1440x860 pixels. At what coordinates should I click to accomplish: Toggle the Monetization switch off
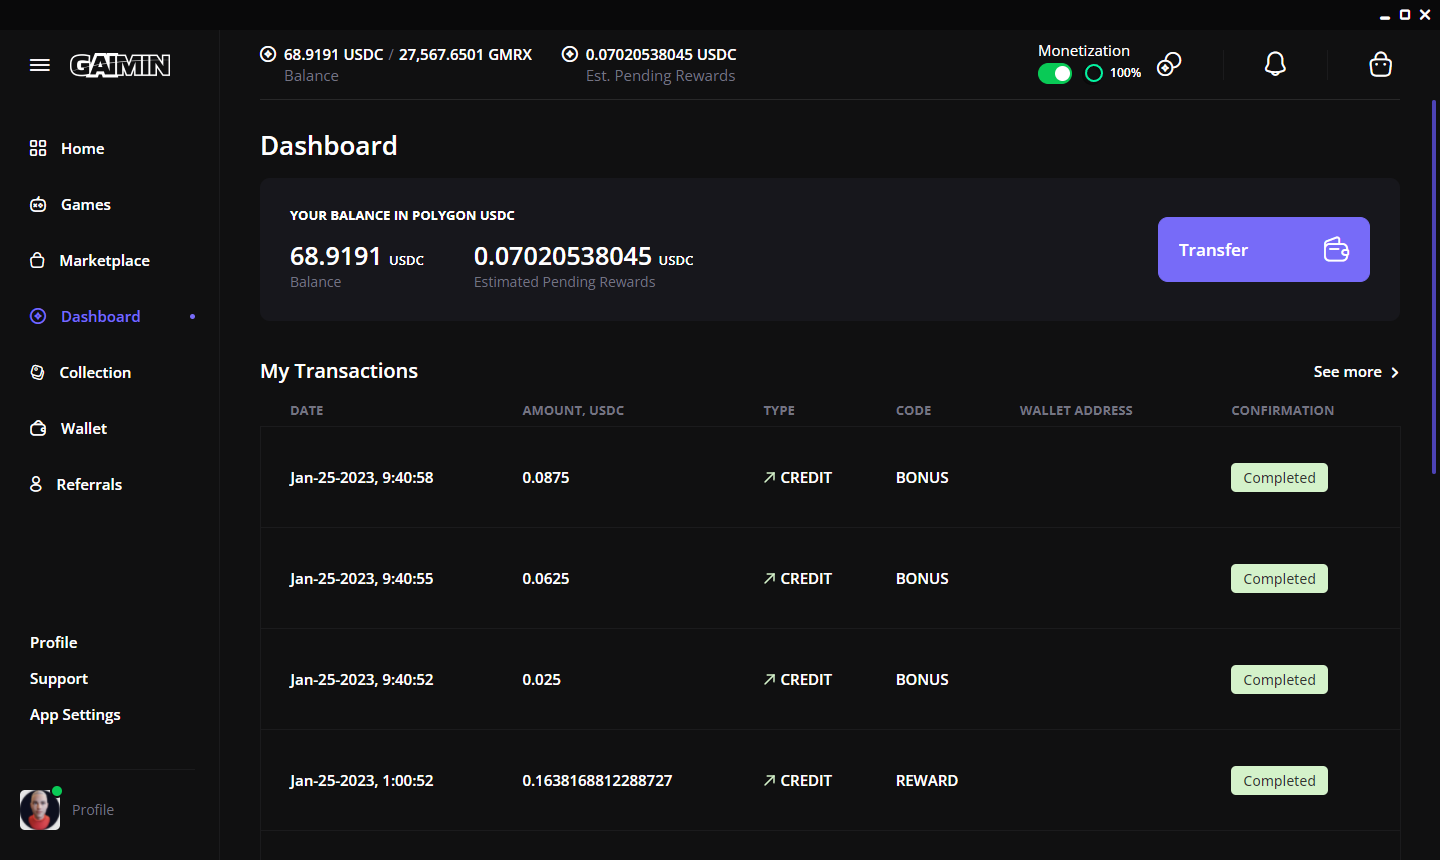coord(1054,73)
